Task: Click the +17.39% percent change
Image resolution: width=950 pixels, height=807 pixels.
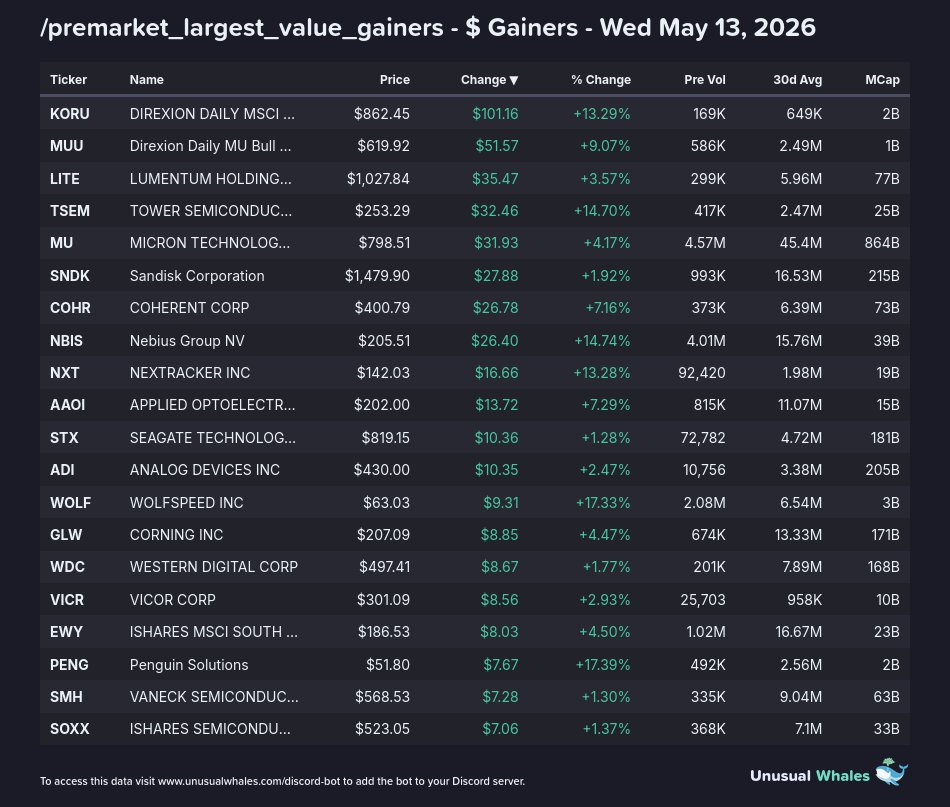Action: point(603,665)
